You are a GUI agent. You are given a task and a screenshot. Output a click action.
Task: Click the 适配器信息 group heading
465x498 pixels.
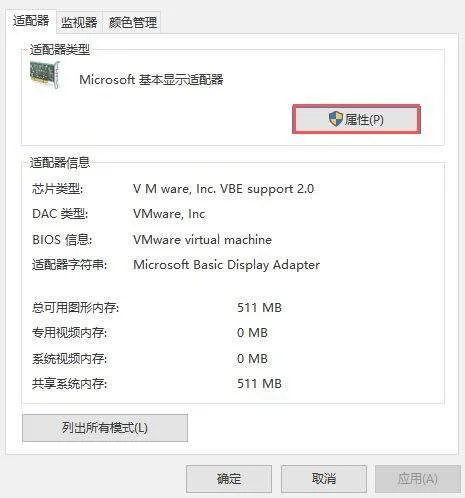click(60, 163)
